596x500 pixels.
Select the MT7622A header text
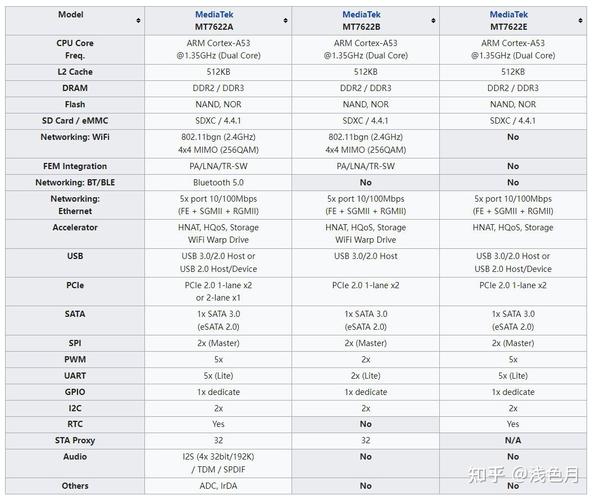(x=214, y=27)
